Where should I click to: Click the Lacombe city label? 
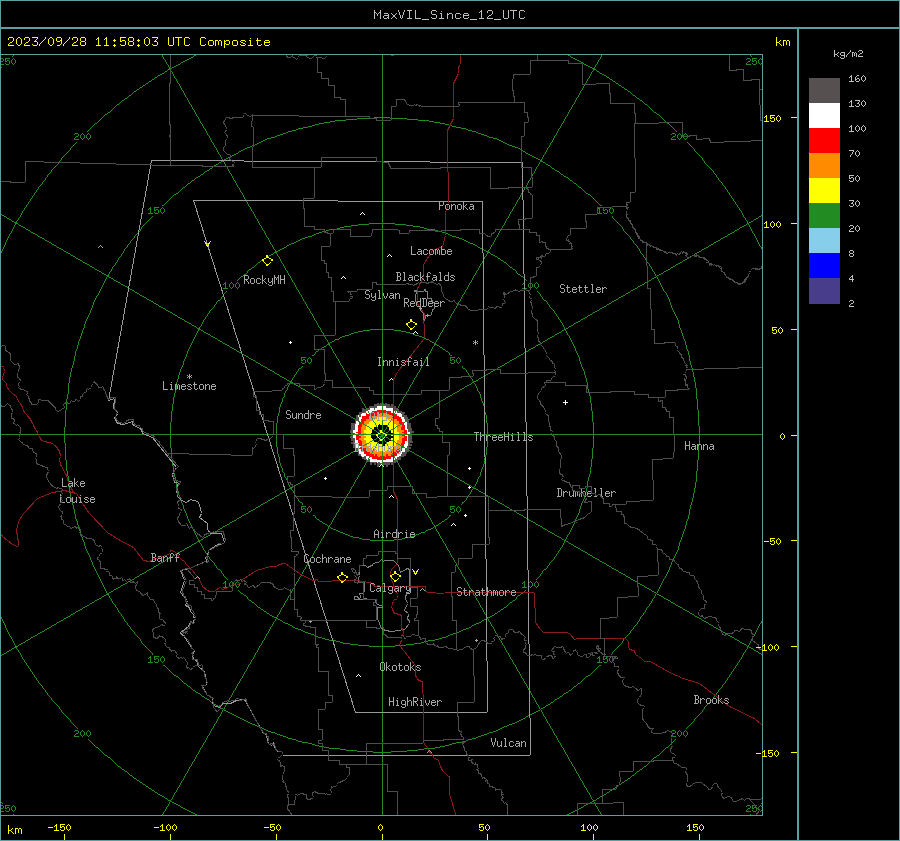point(431,251)
